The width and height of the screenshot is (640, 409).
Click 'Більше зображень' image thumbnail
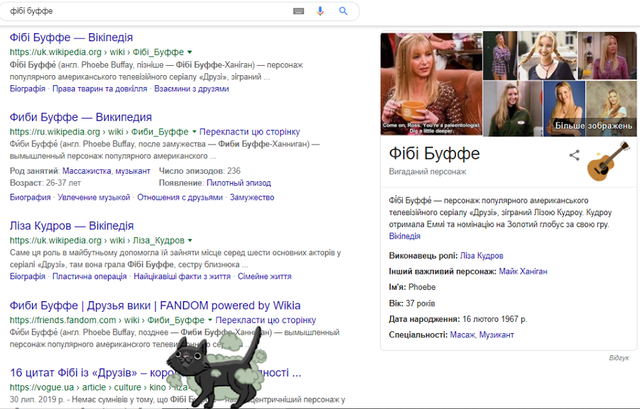pyautogui.click(x=601, y=112)
